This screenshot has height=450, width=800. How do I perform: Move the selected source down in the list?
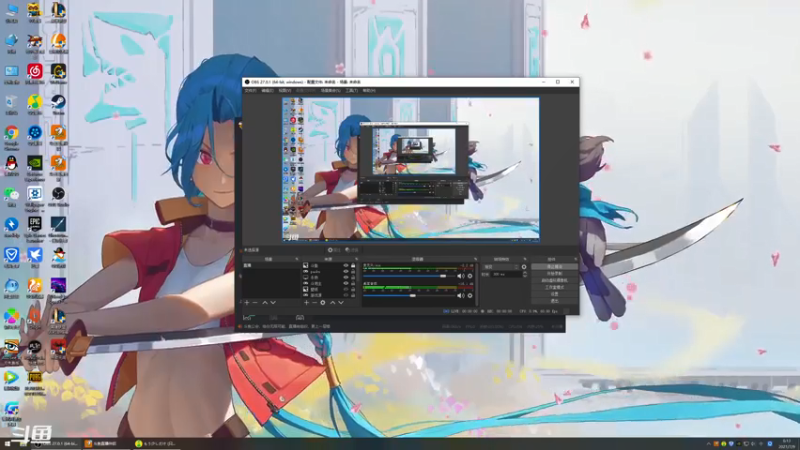pos(341,303)
